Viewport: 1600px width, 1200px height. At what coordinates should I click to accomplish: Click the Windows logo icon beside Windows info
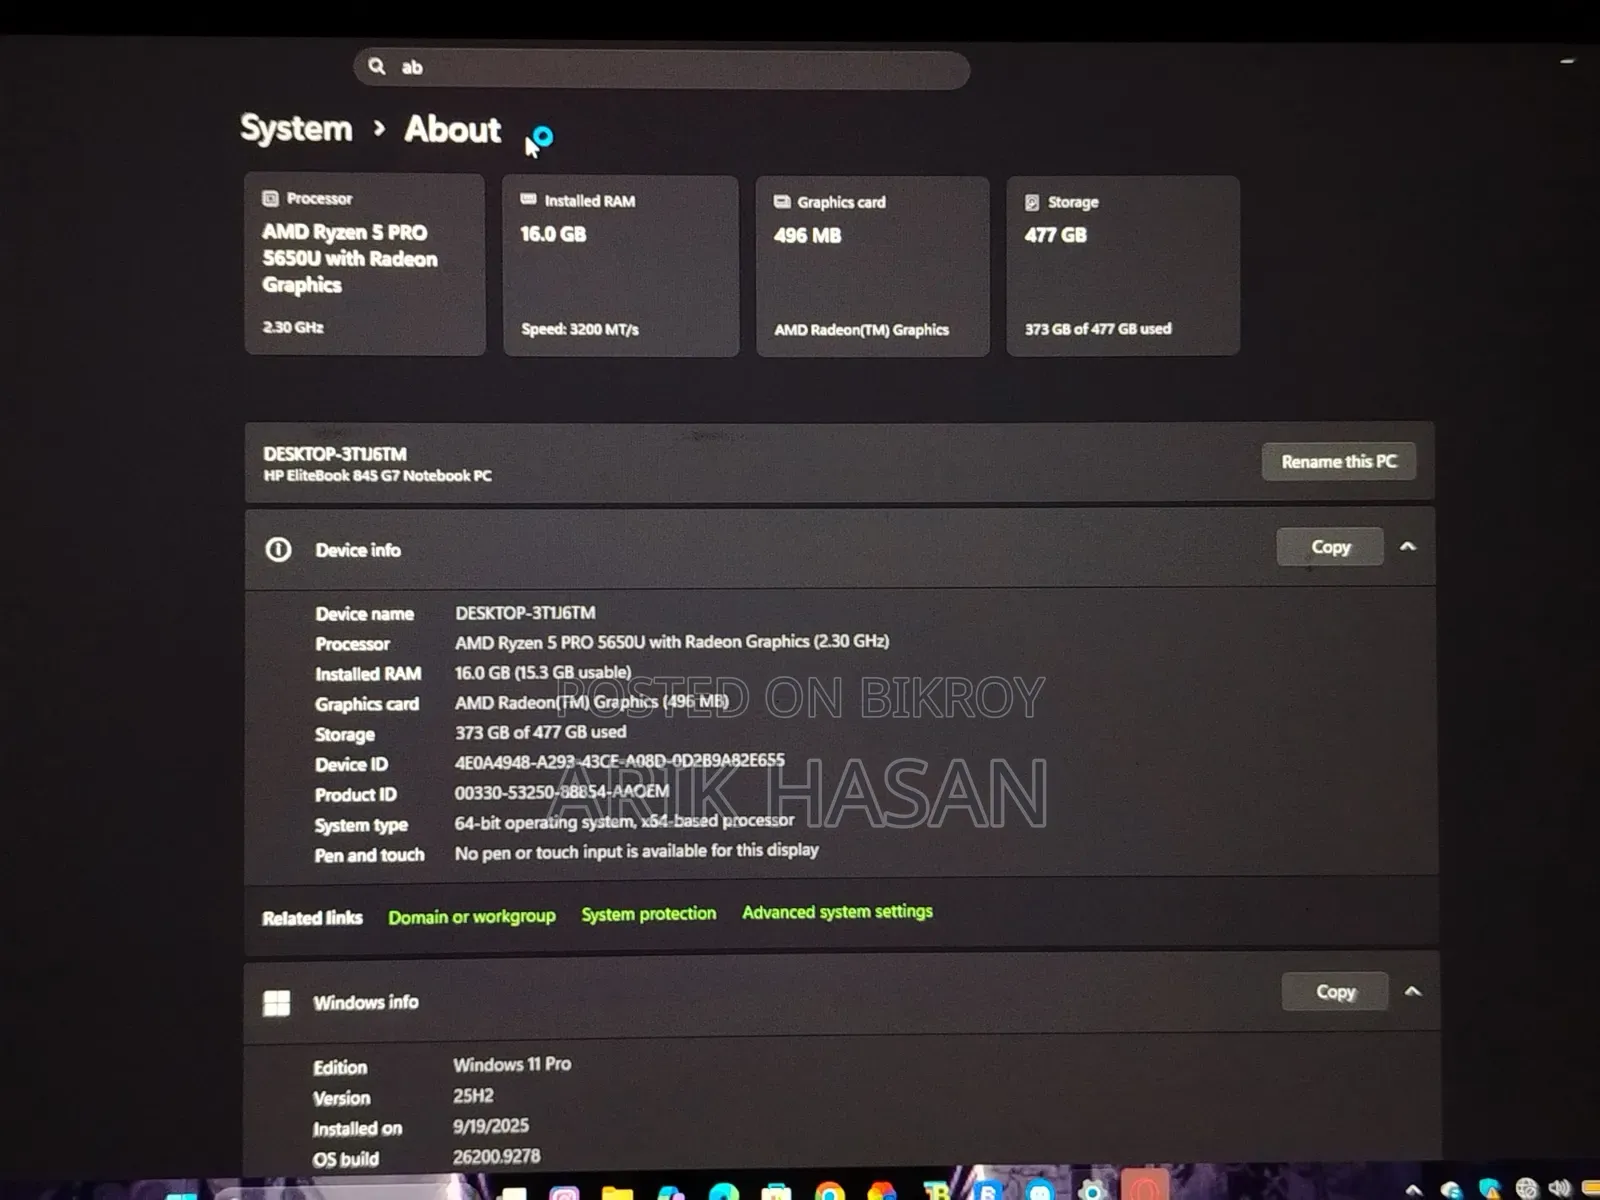tap(276, 1003)
